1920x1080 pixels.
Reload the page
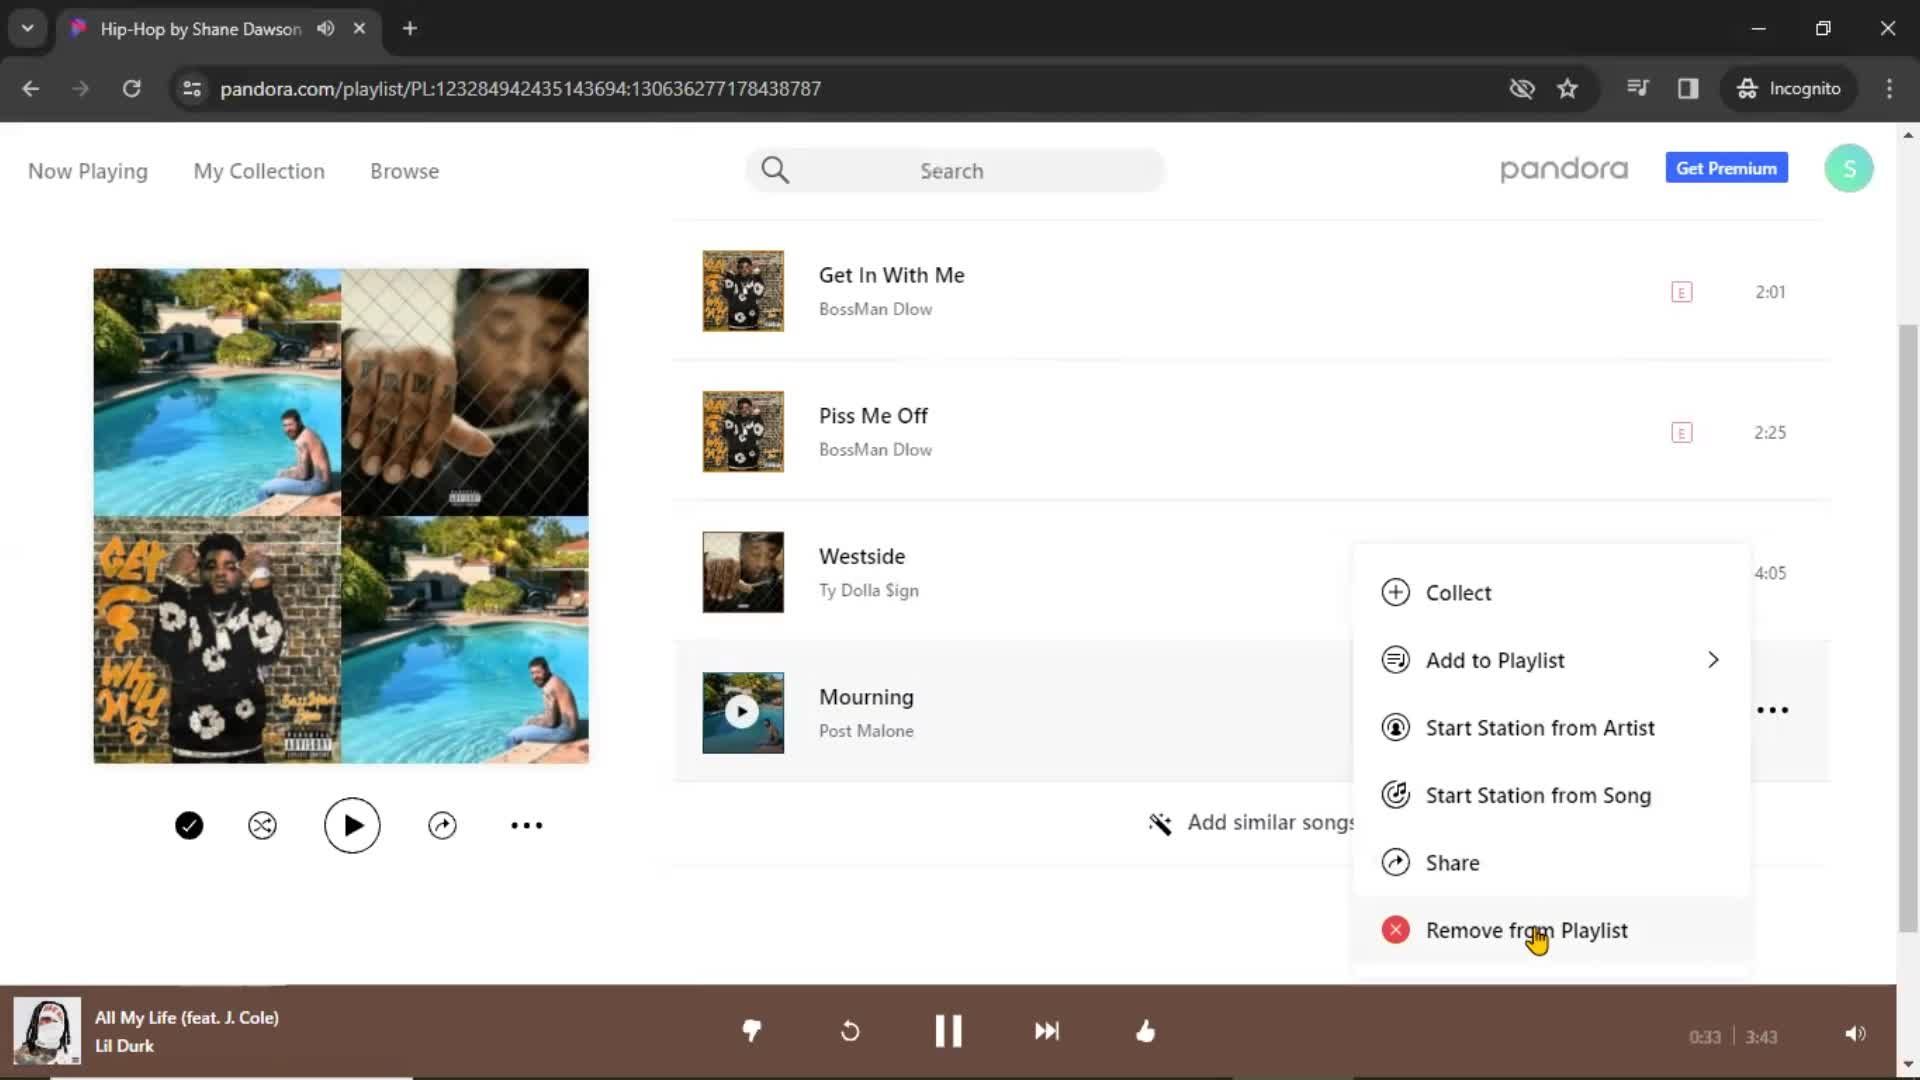point(131,89)
